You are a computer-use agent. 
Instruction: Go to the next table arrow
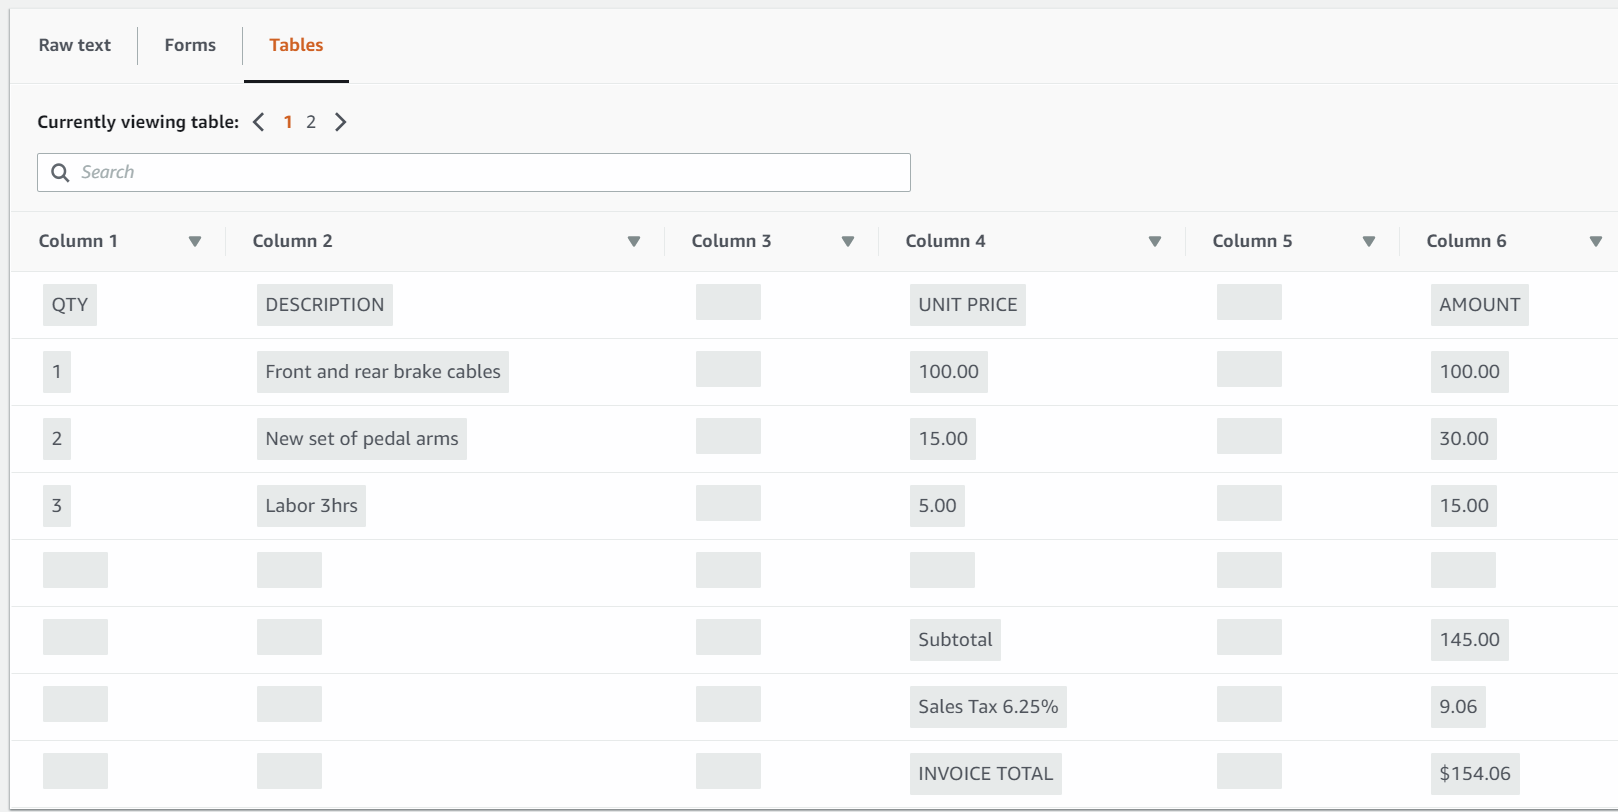click(x=341, y=122)
